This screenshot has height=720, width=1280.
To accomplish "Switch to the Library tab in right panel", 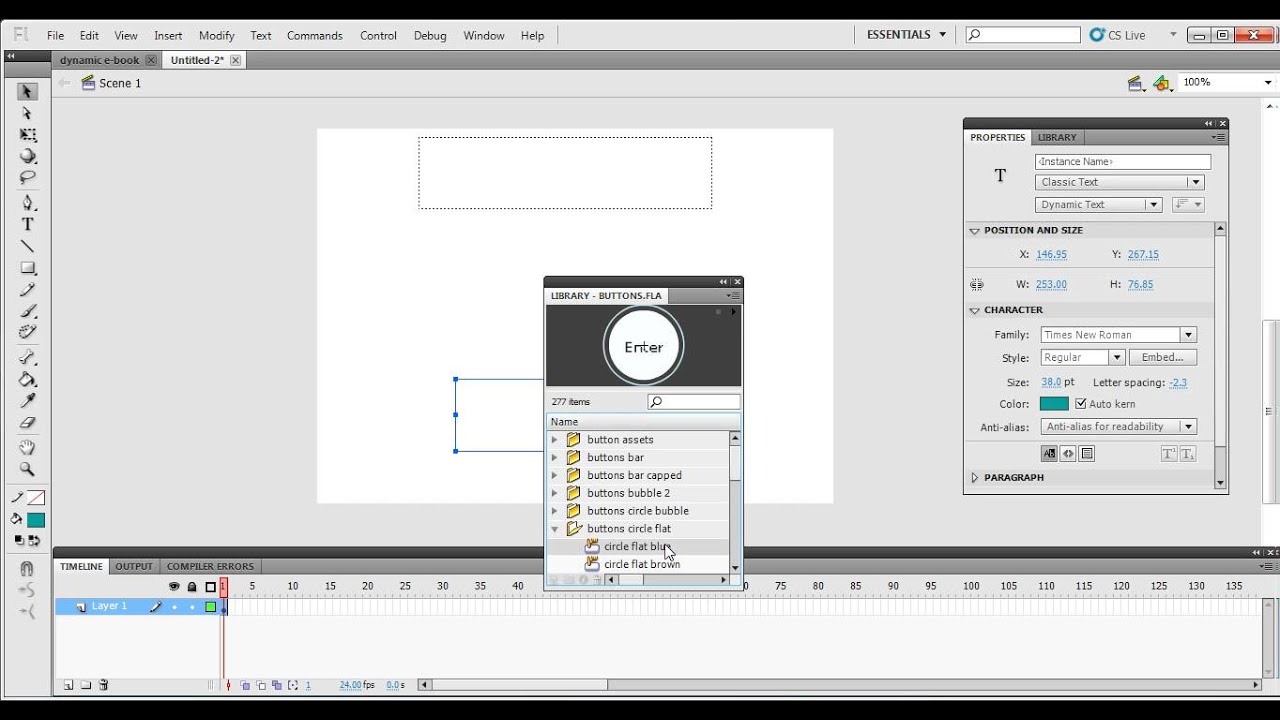I will [x=1057, y=137].
